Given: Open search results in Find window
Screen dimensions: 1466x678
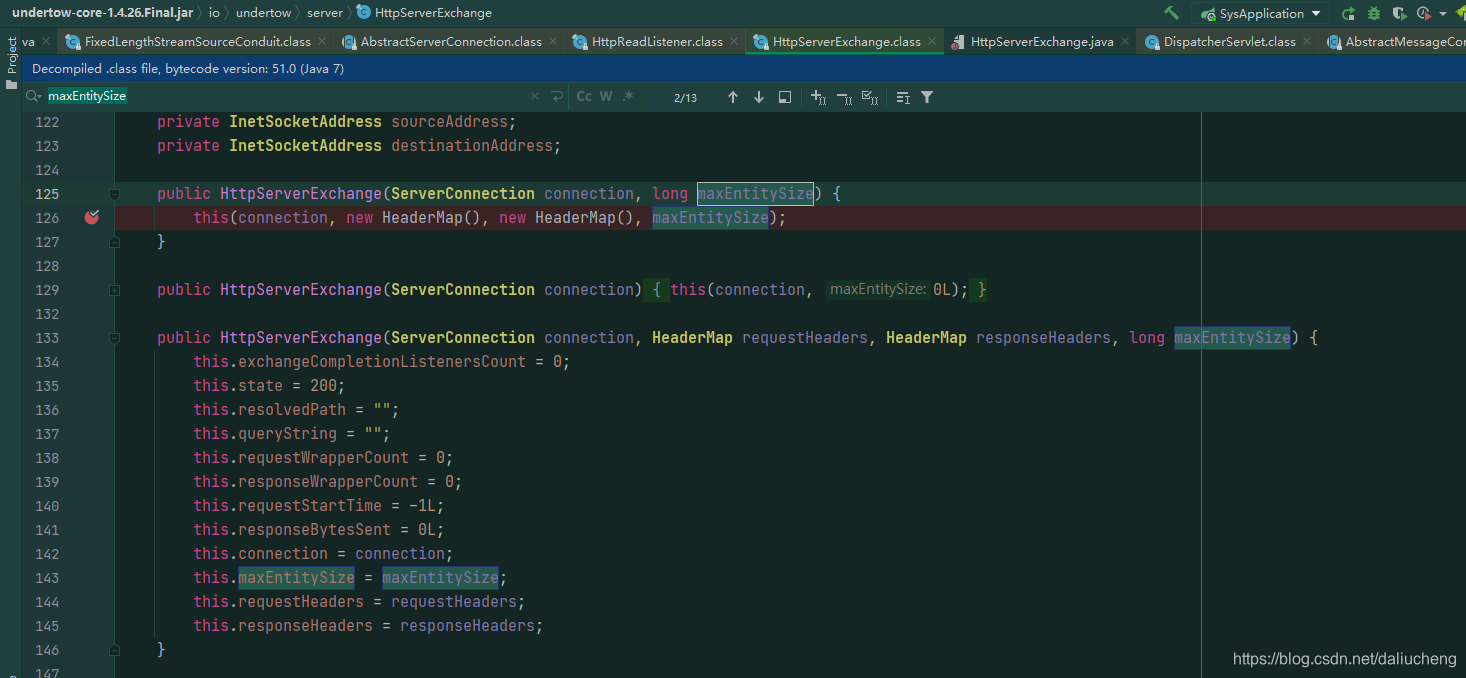Looking at the screenshot, I should coord(903,97).
